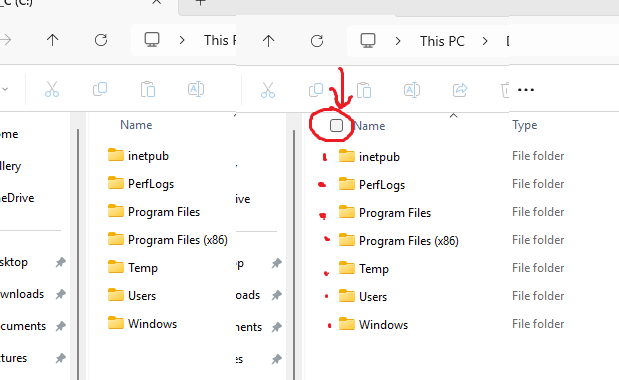Click the pin icon beside Desktop in left sidebar

[60, 262]
